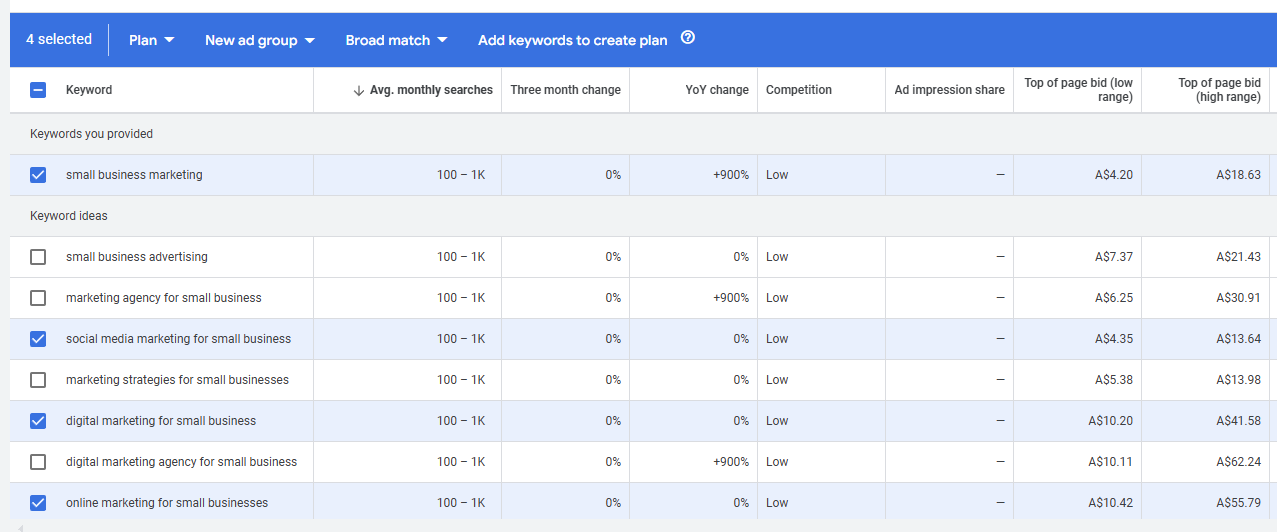Click the help question mark icon
1277x532 pixels.
tap(687, 39)
